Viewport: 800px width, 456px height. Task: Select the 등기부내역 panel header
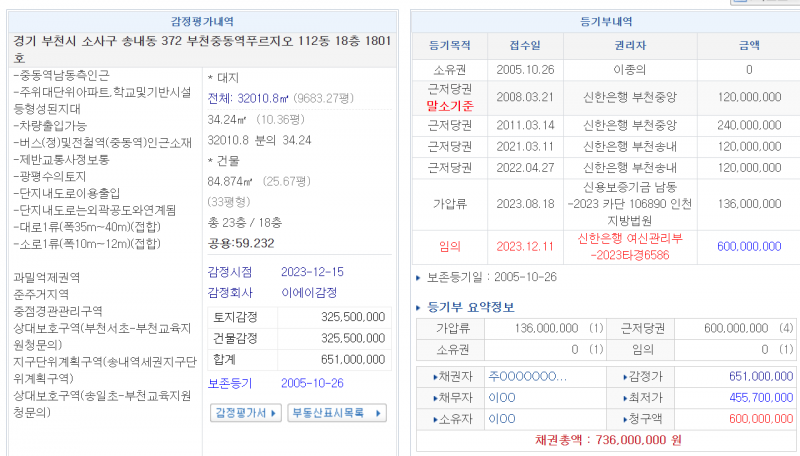tap(606, 20)
